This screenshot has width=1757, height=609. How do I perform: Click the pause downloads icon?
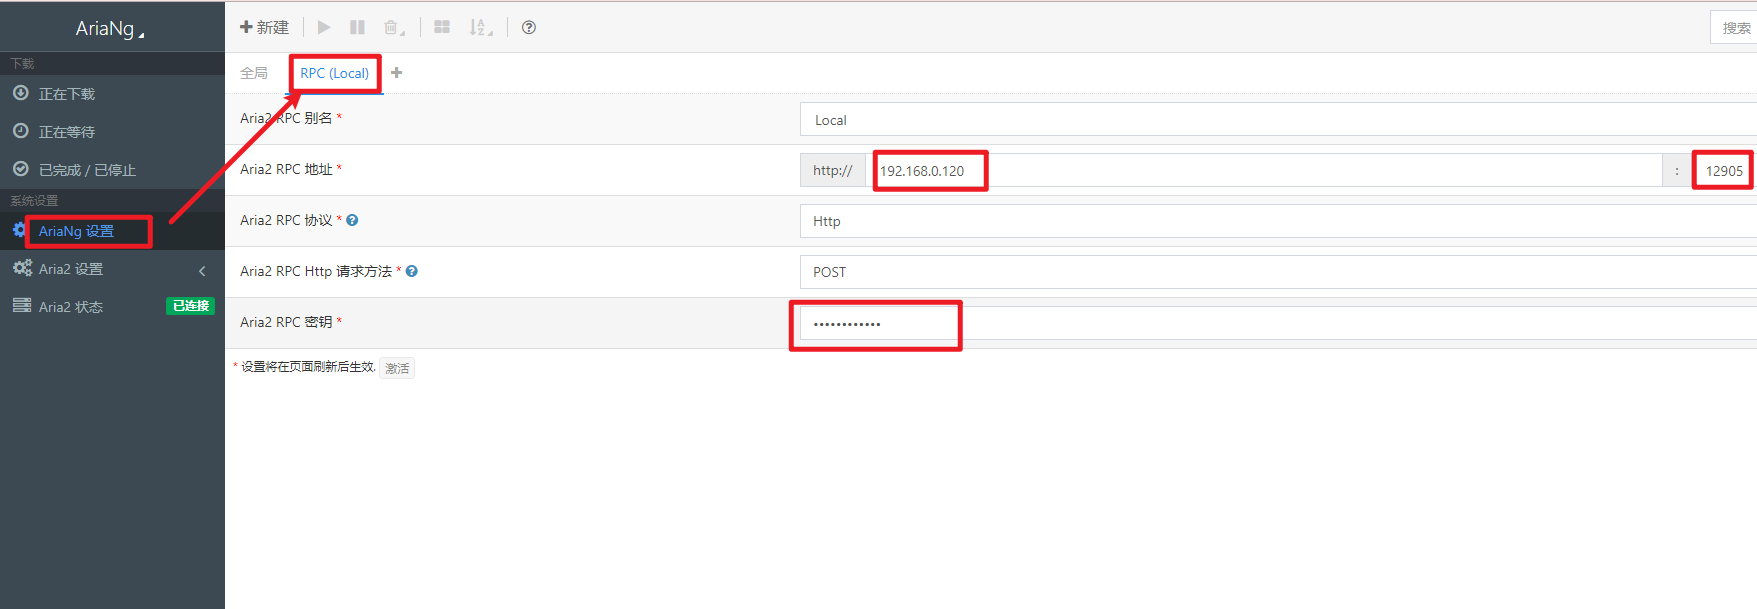pos(357,27)
